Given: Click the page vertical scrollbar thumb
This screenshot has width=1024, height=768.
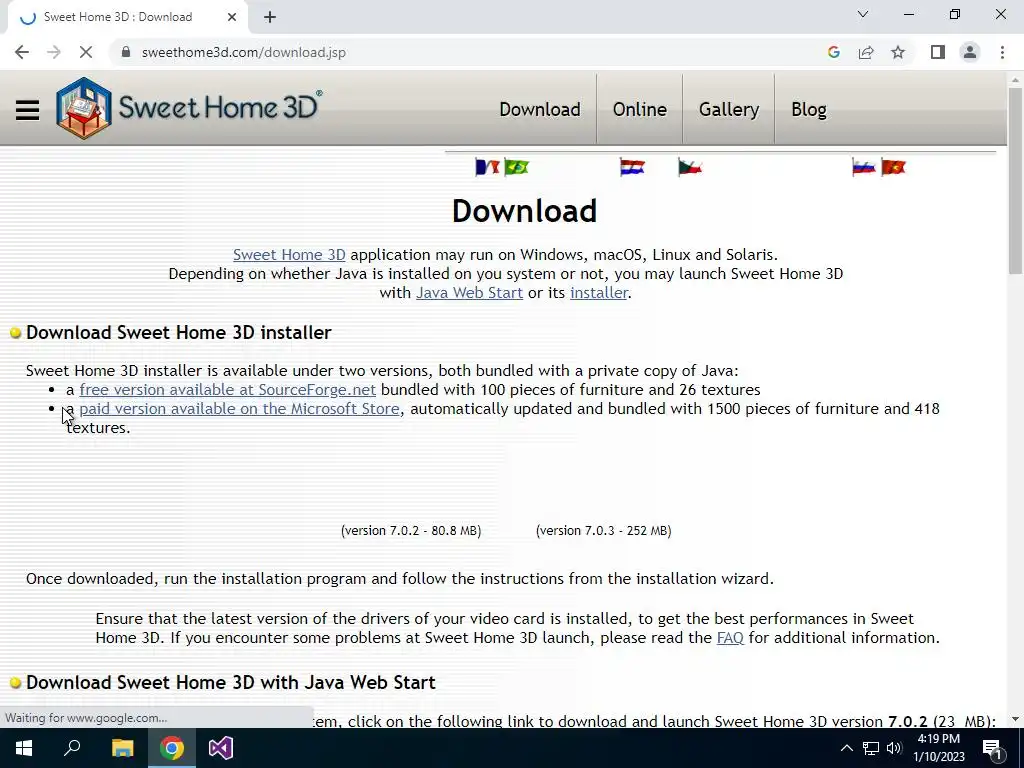Looking at the screenshot, I should tap(1015, 180).
